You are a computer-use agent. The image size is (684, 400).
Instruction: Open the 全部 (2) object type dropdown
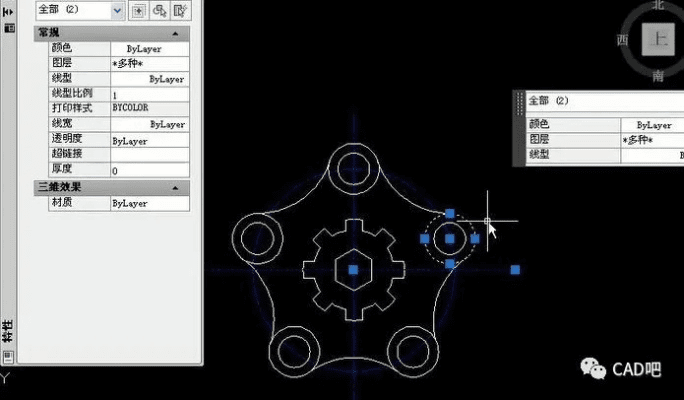118,11
